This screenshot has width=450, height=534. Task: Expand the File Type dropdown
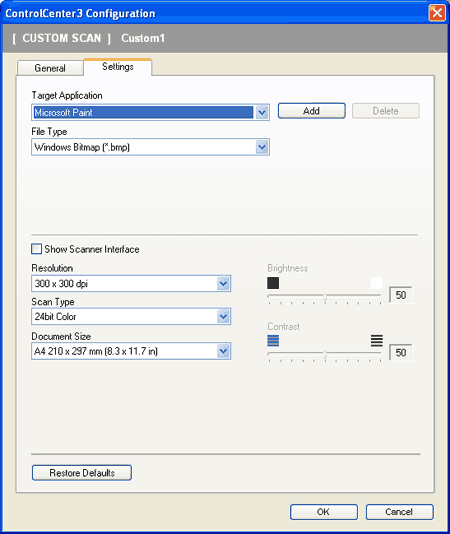click(x=262, y=147)
